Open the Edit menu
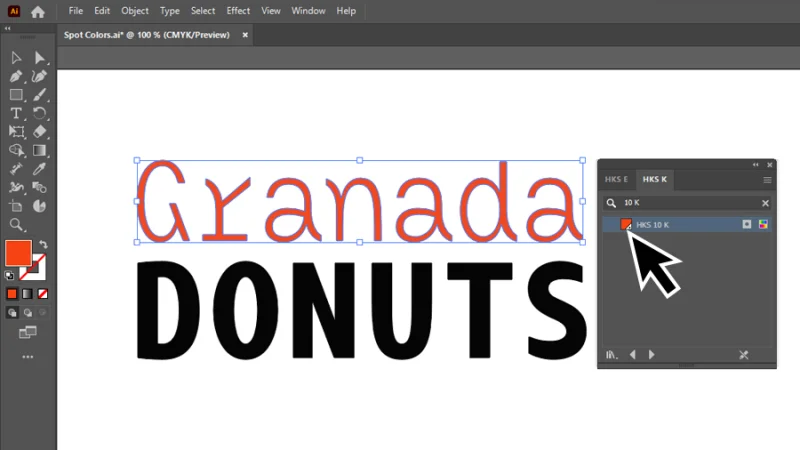This screenshot has width=800, height=450. point(102,11)
